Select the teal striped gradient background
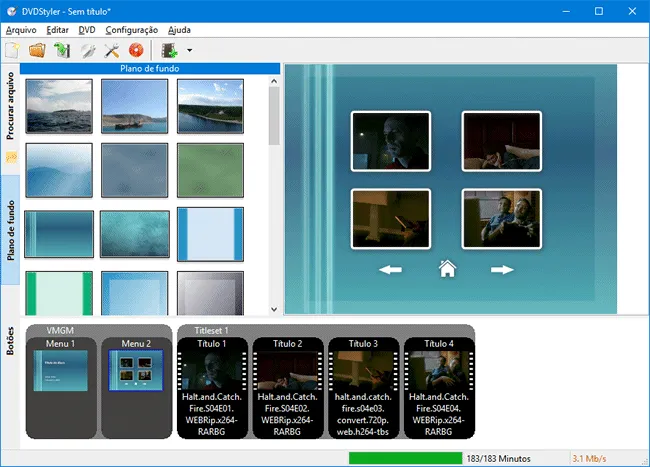 click(x=59, y=234)
